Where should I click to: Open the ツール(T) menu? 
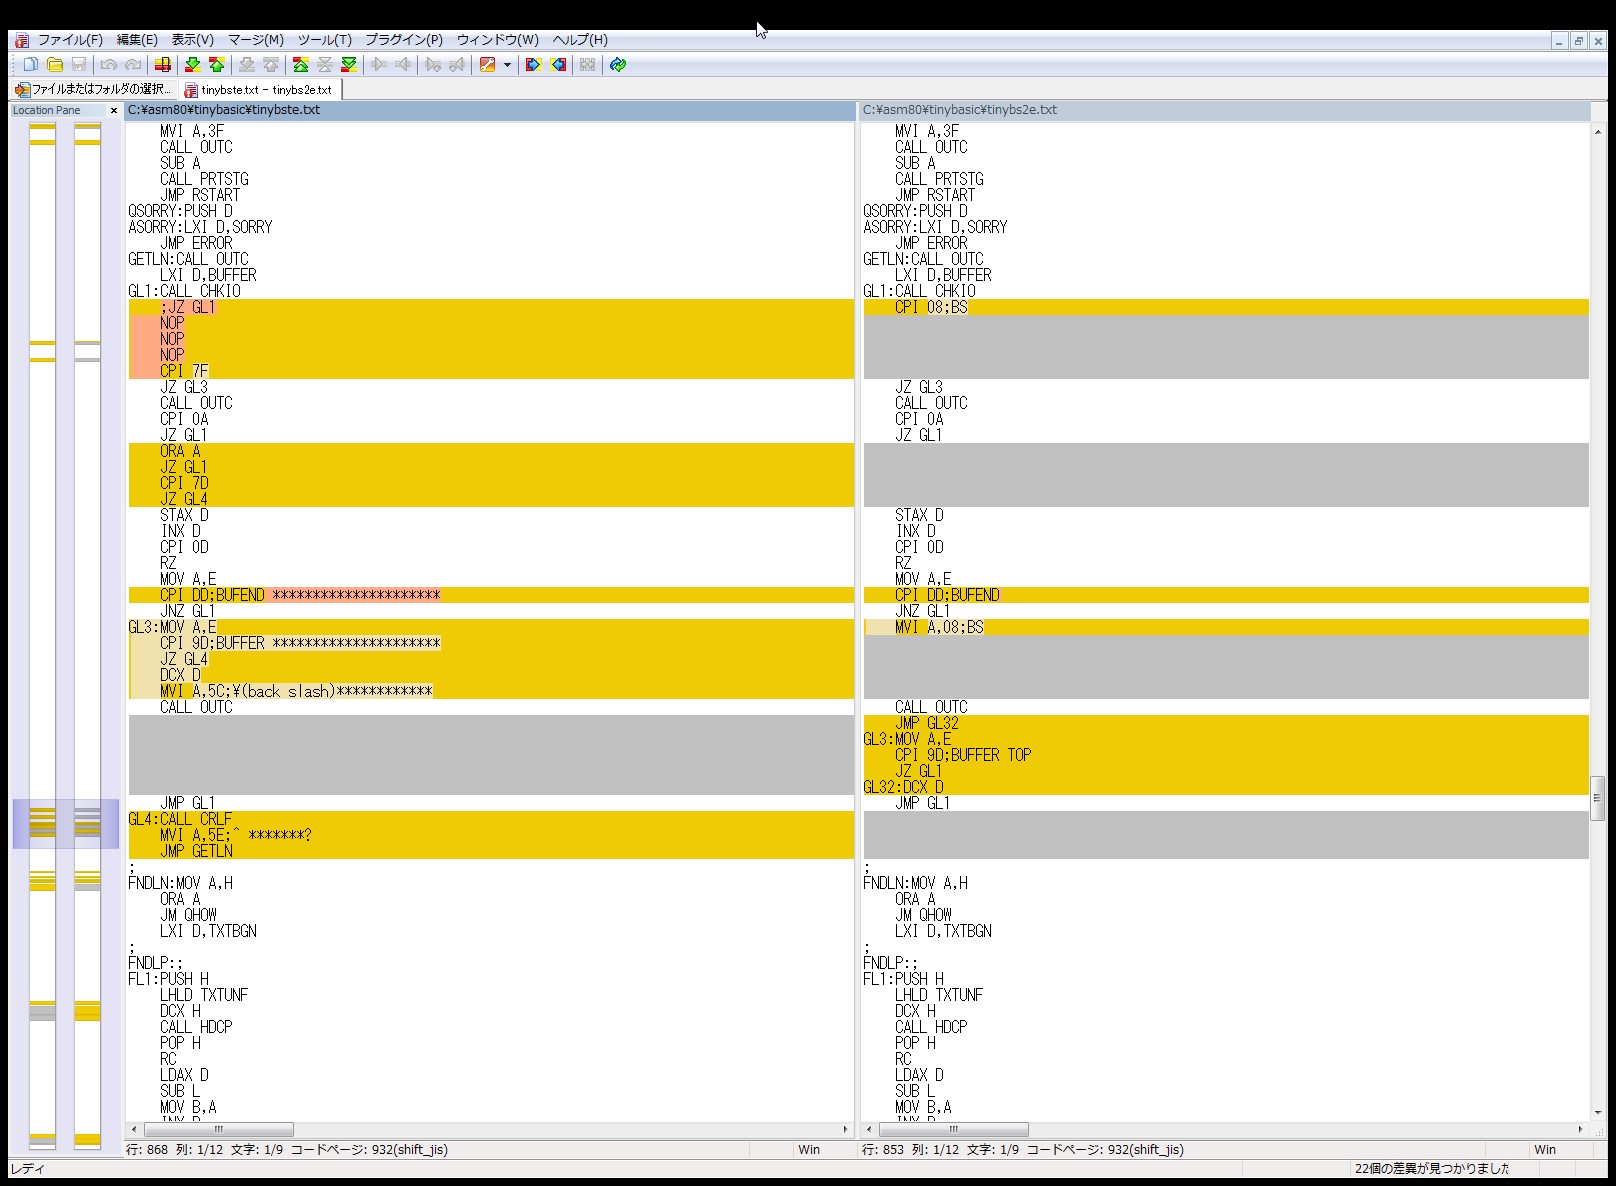324,40
